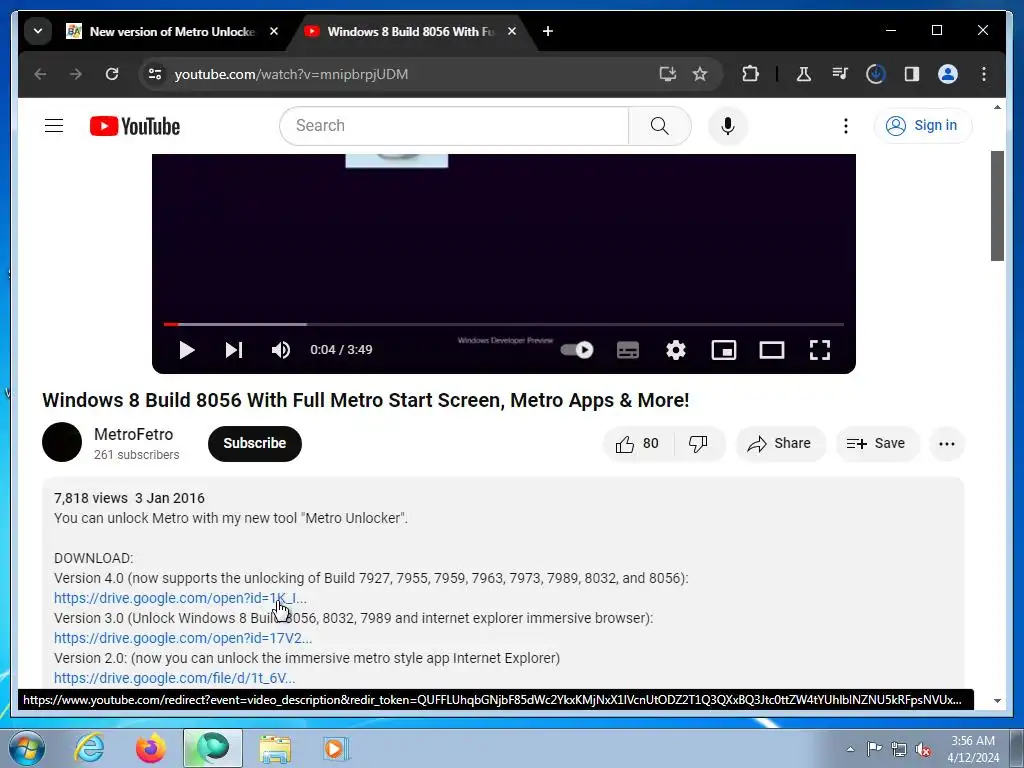Play the video

(187, 350)
